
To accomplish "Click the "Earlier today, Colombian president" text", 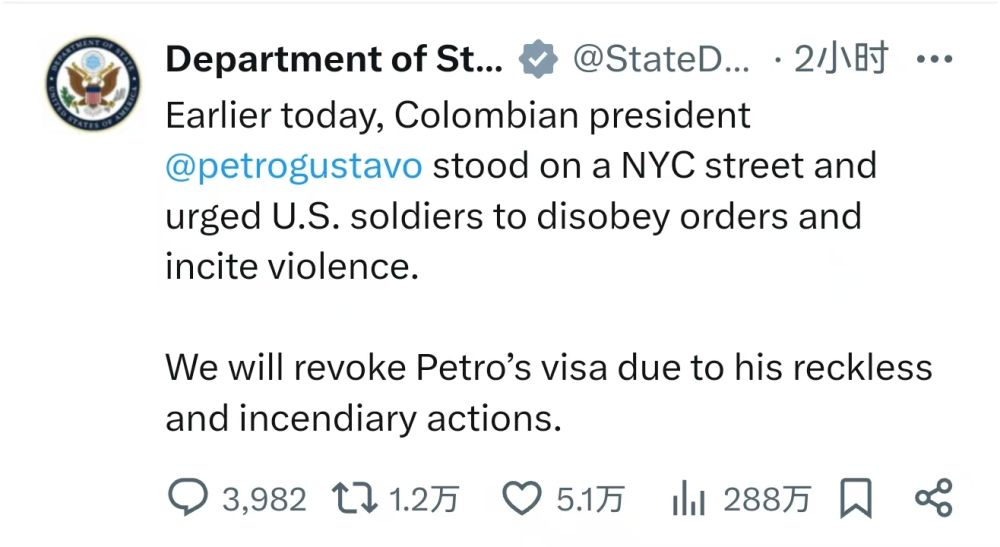I will point(458,115).
